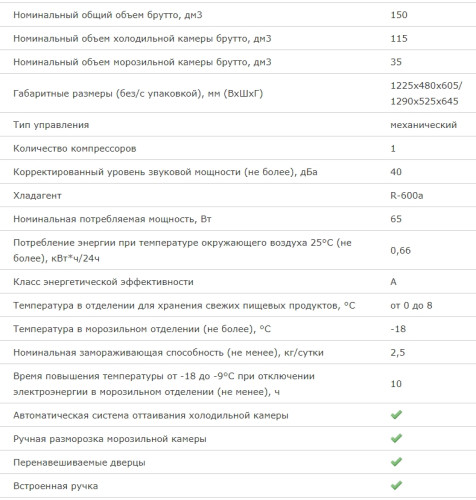Click the energy efficiency class A value

pos(393,282)
